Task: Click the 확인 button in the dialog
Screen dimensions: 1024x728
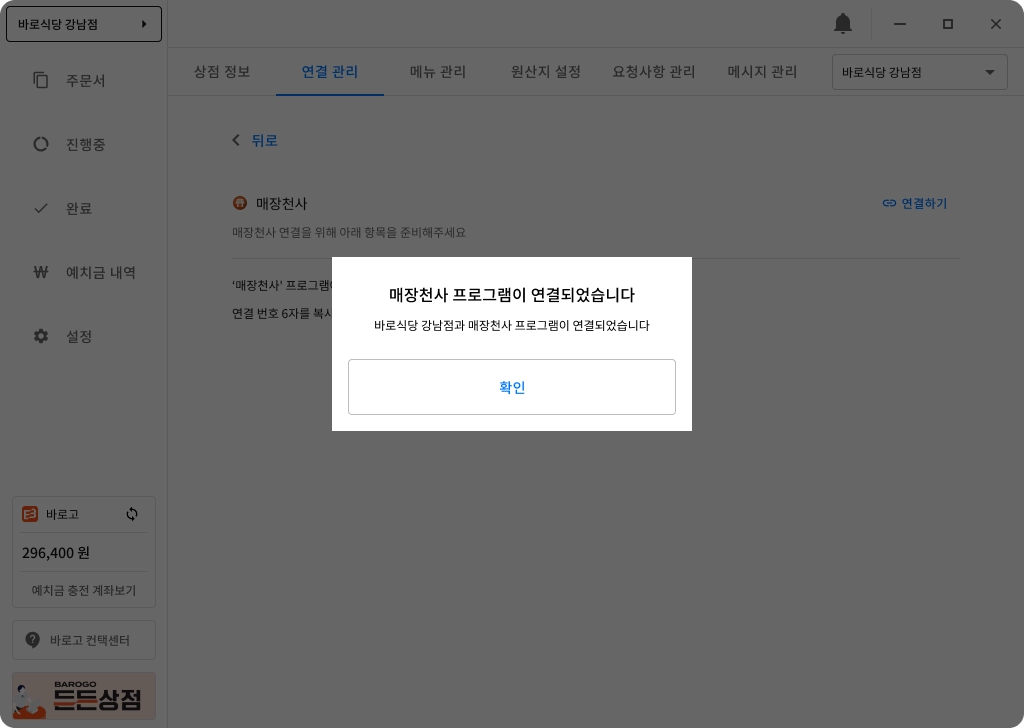Action: (x=511, y=387)
